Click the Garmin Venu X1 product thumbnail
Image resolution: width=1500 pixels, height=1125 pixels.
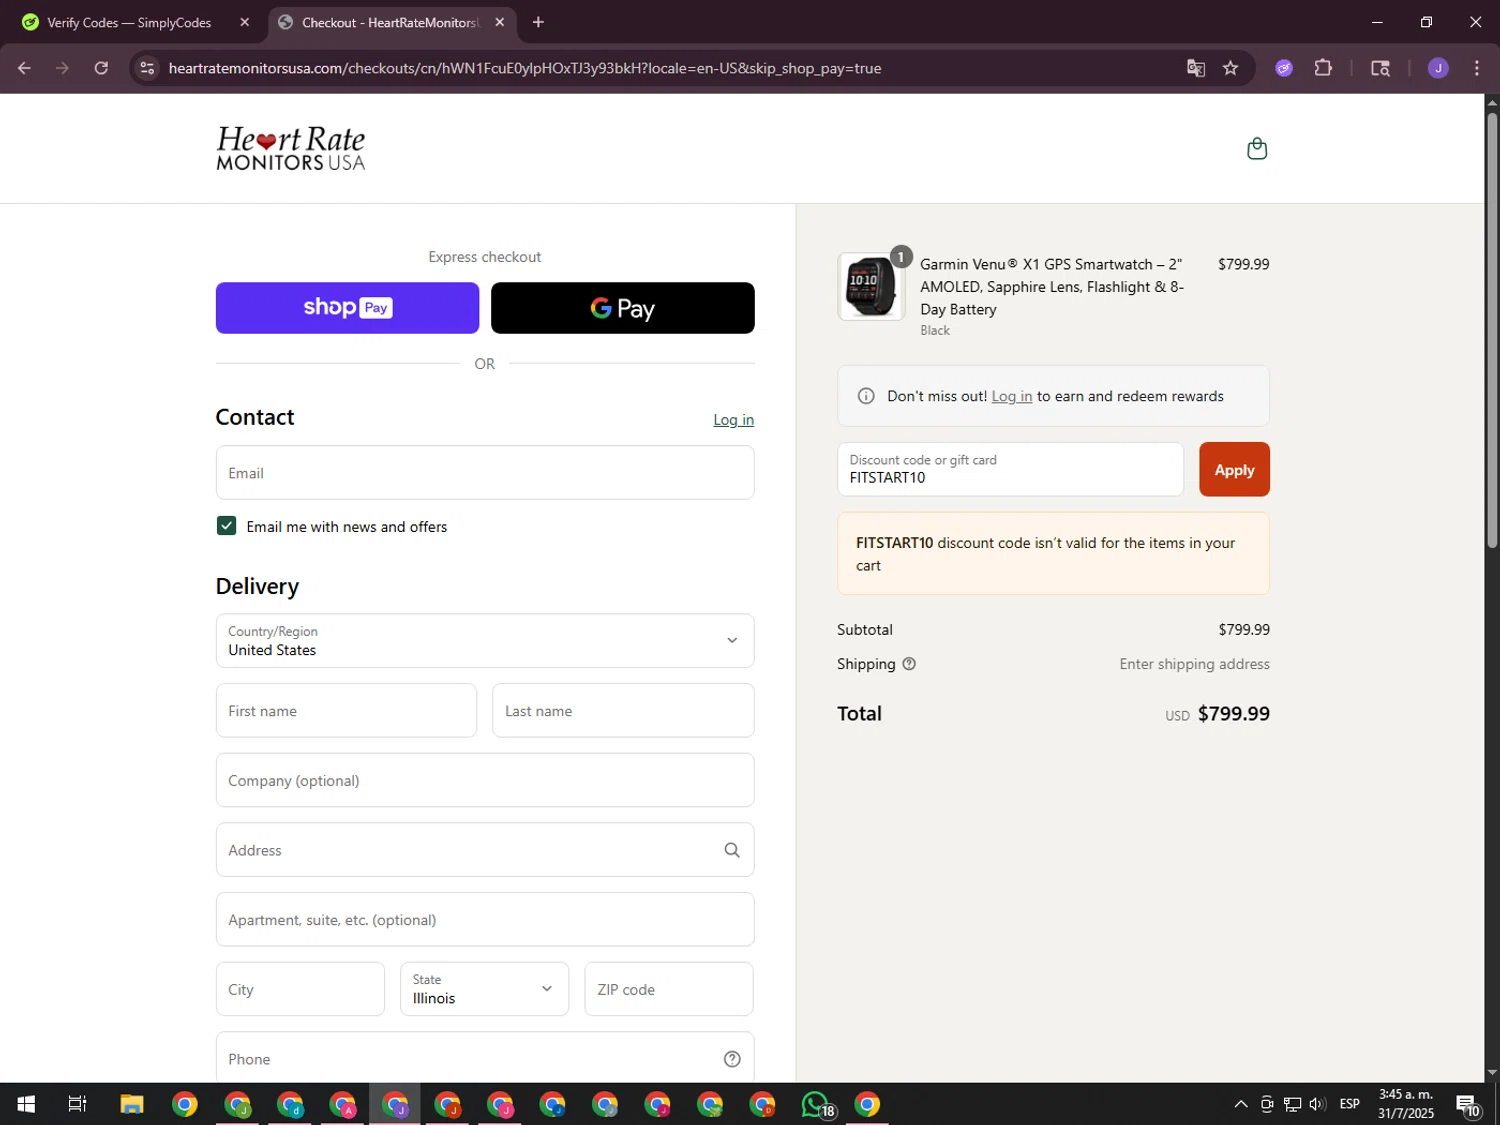(871, 287)
